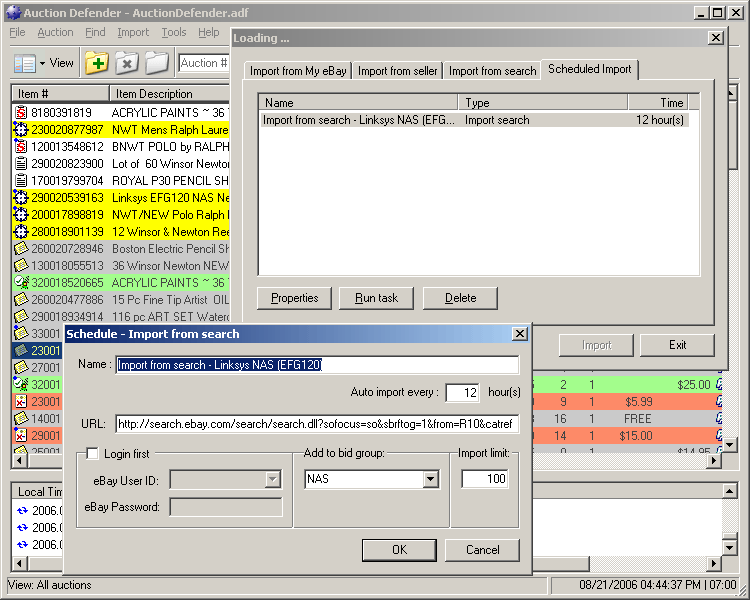This screenshot has width=750, height=600.
Task: Click the auction list horizontal scrollbar right arrow
Action: pyautogui.click(x=713, y=461)
